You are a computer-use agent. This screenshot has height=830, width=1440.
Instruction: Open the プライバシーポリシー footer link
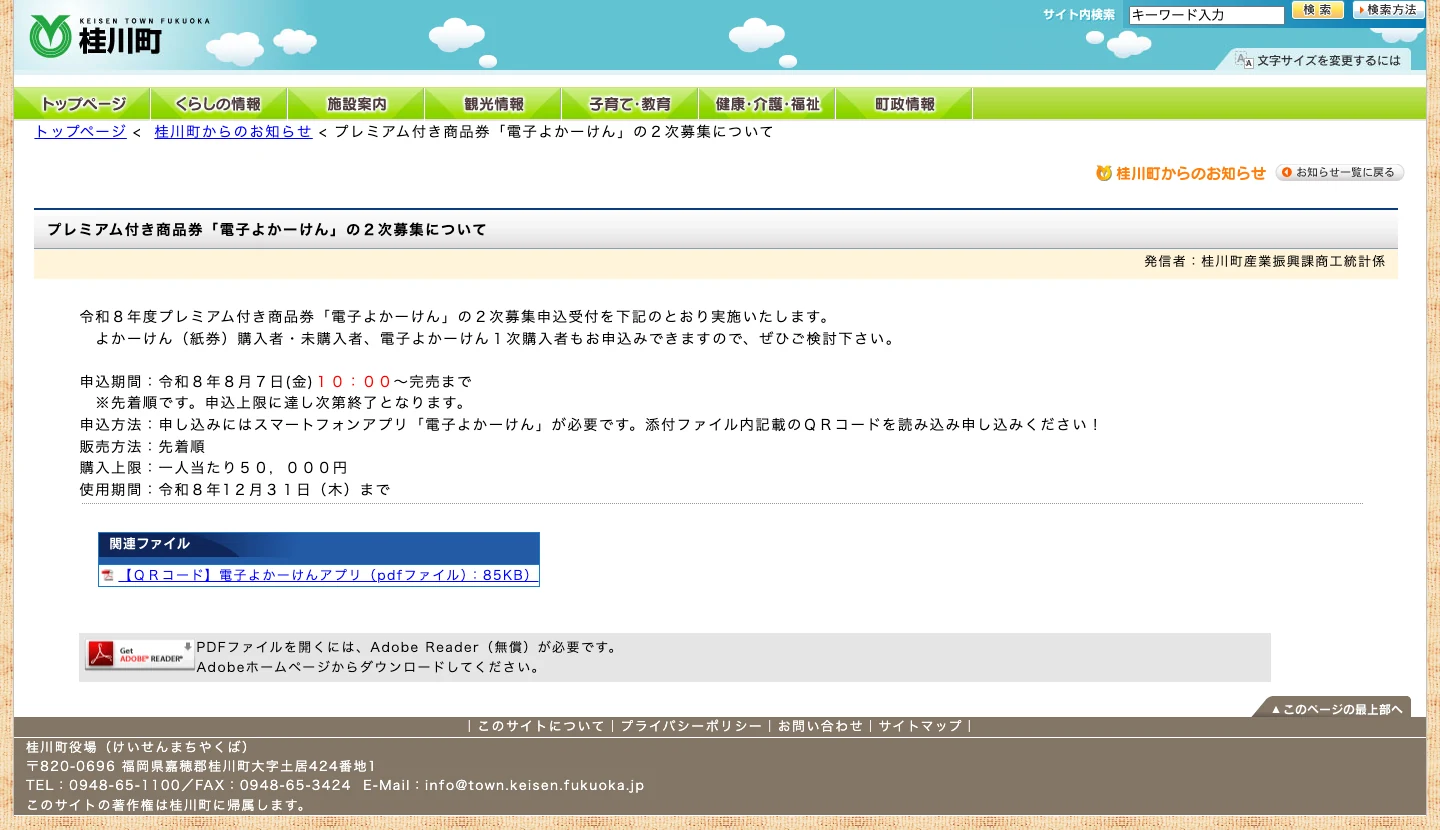point(691,727)
